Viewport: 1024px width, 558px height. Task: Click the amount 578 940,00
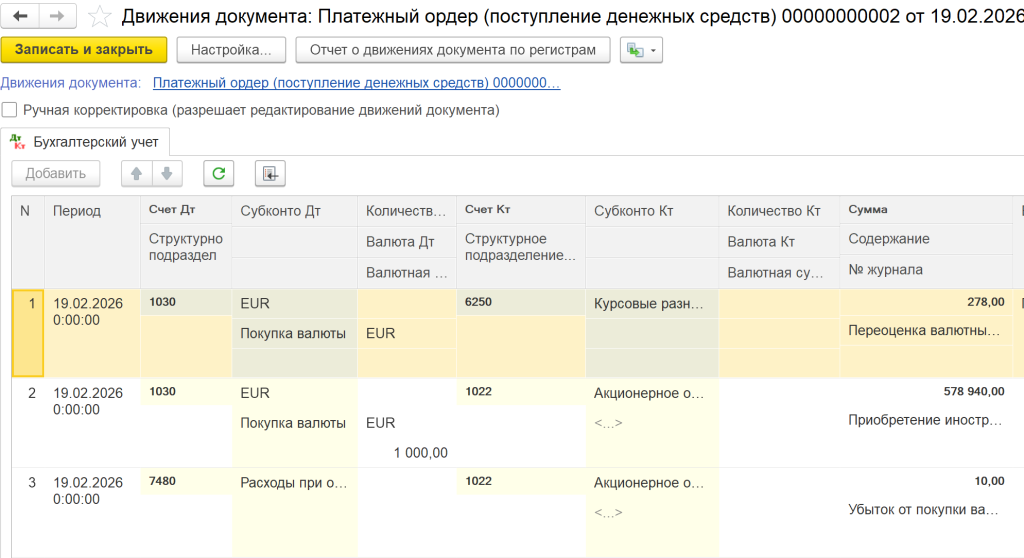pyautogui.click(x=925, y=391)
